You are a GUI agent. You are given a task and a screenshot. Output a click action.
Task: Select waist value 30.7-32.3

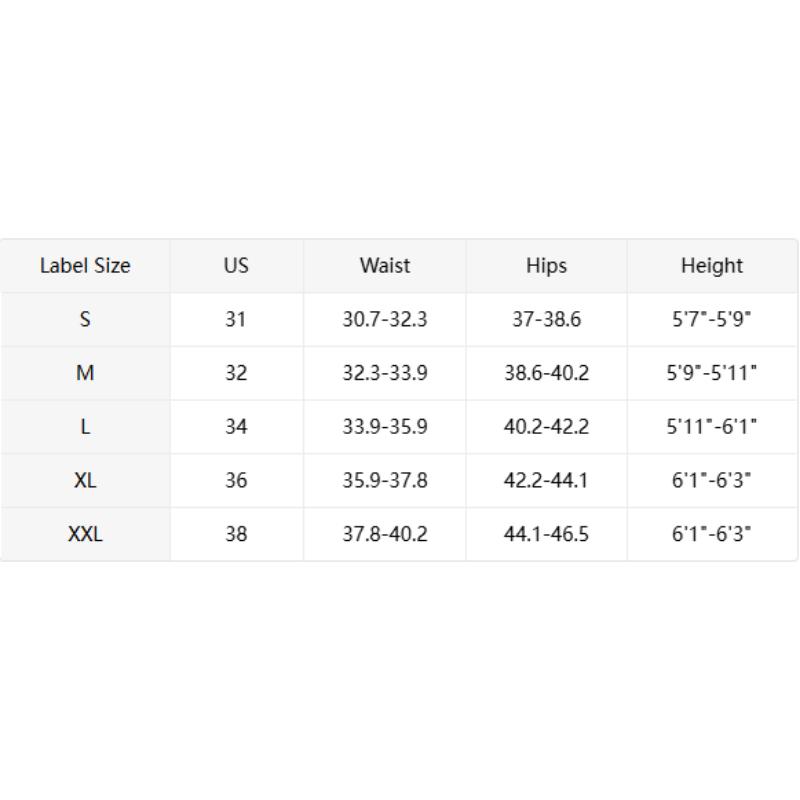pyautogui.click(x=385, y=320)
